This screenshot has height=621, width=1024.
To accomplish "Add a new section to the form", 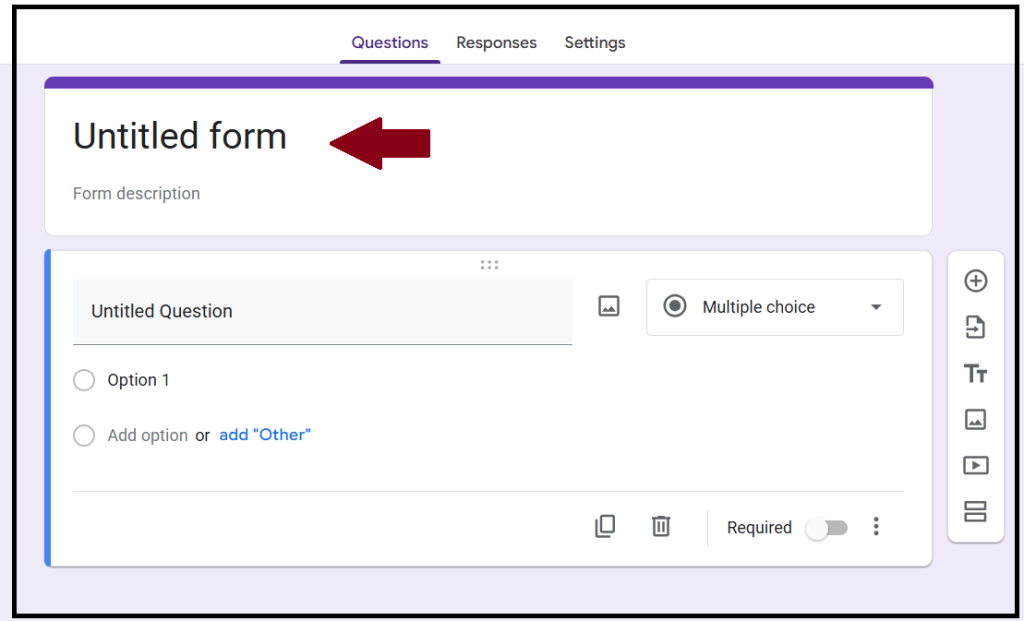I will [x=975, y=512].
